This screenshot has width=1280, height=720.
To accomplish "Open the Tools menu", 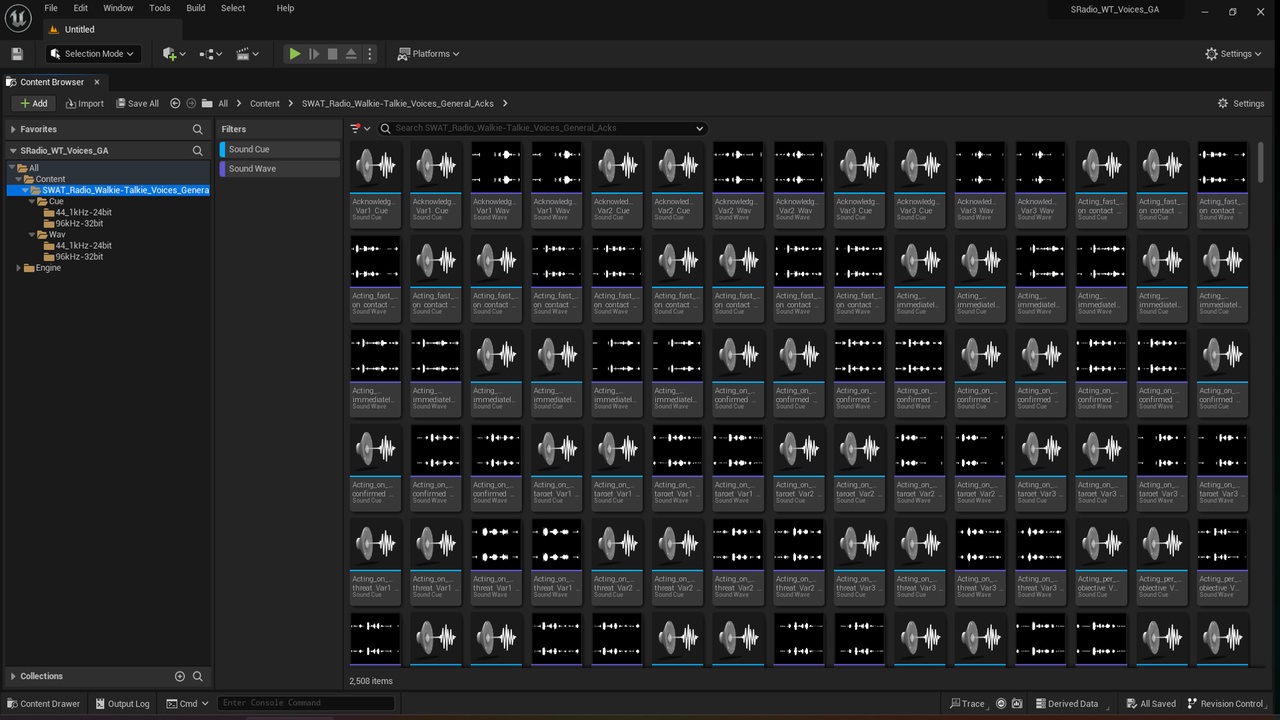I will pos(160,8).
